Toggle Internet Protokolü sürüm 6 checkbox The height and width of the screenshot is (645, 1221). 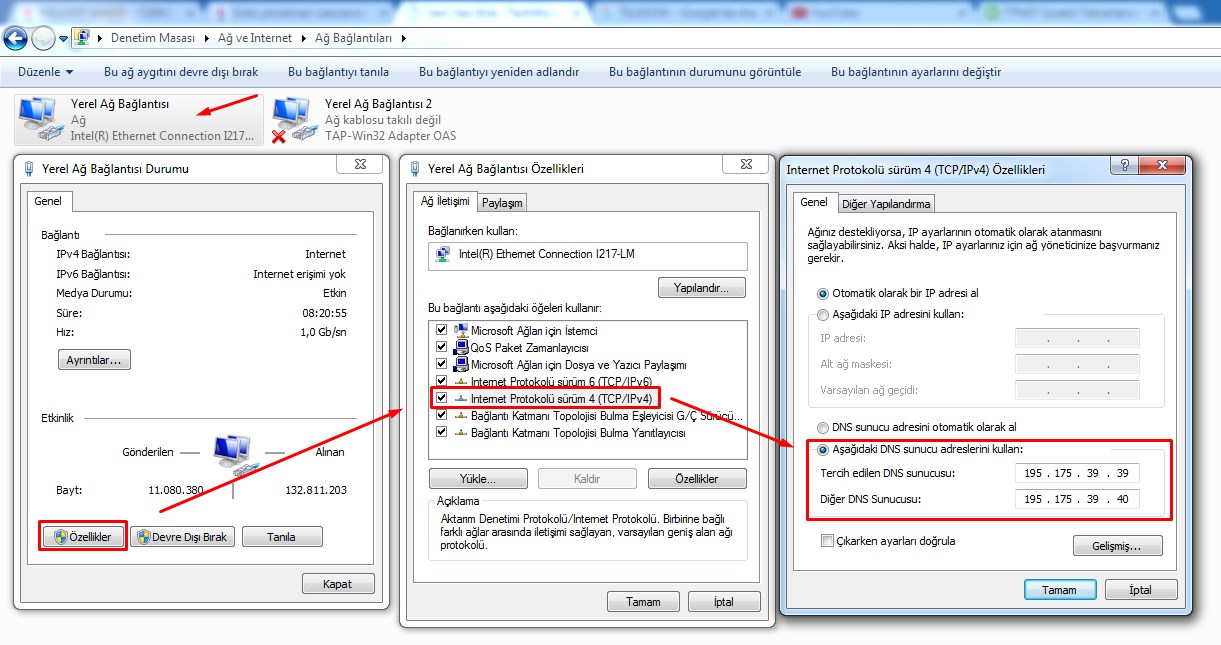click(x=441, y=381)
